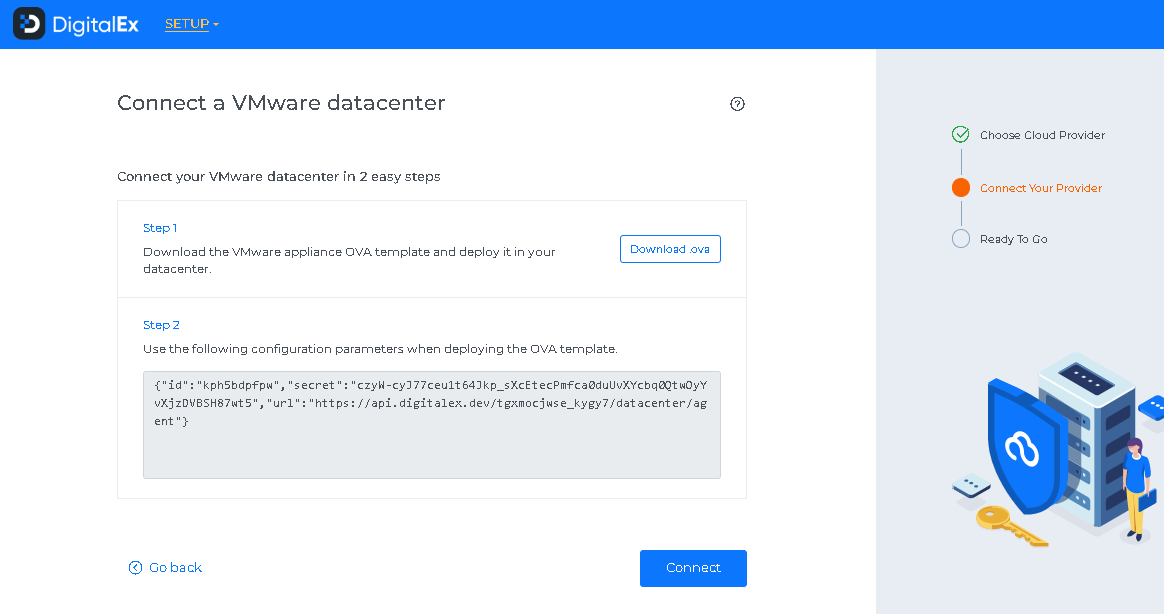Screen dimensions: 1164x614
Task: Download the .ova template
Action: (670, 249)
